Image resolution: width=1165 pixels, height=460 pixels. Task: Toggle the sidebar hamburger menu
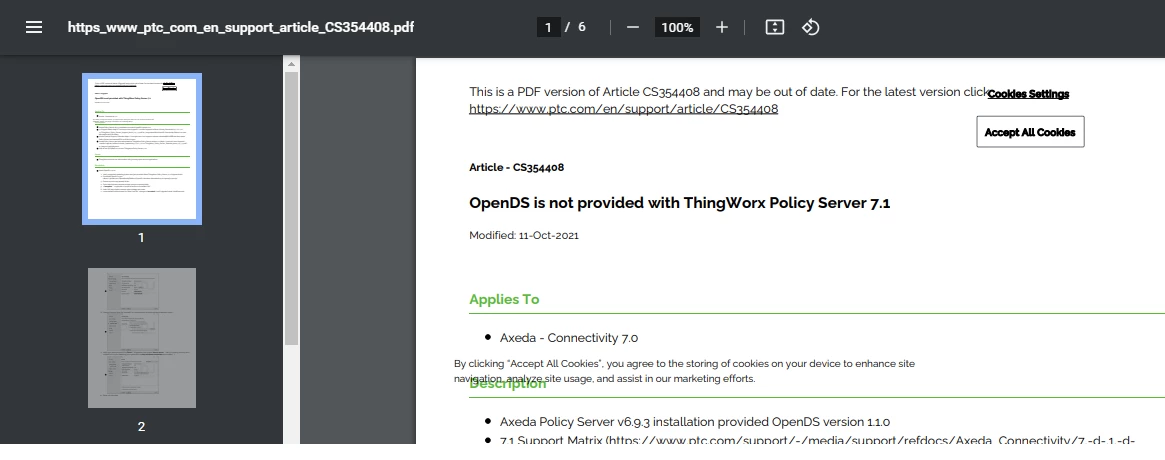33,27
